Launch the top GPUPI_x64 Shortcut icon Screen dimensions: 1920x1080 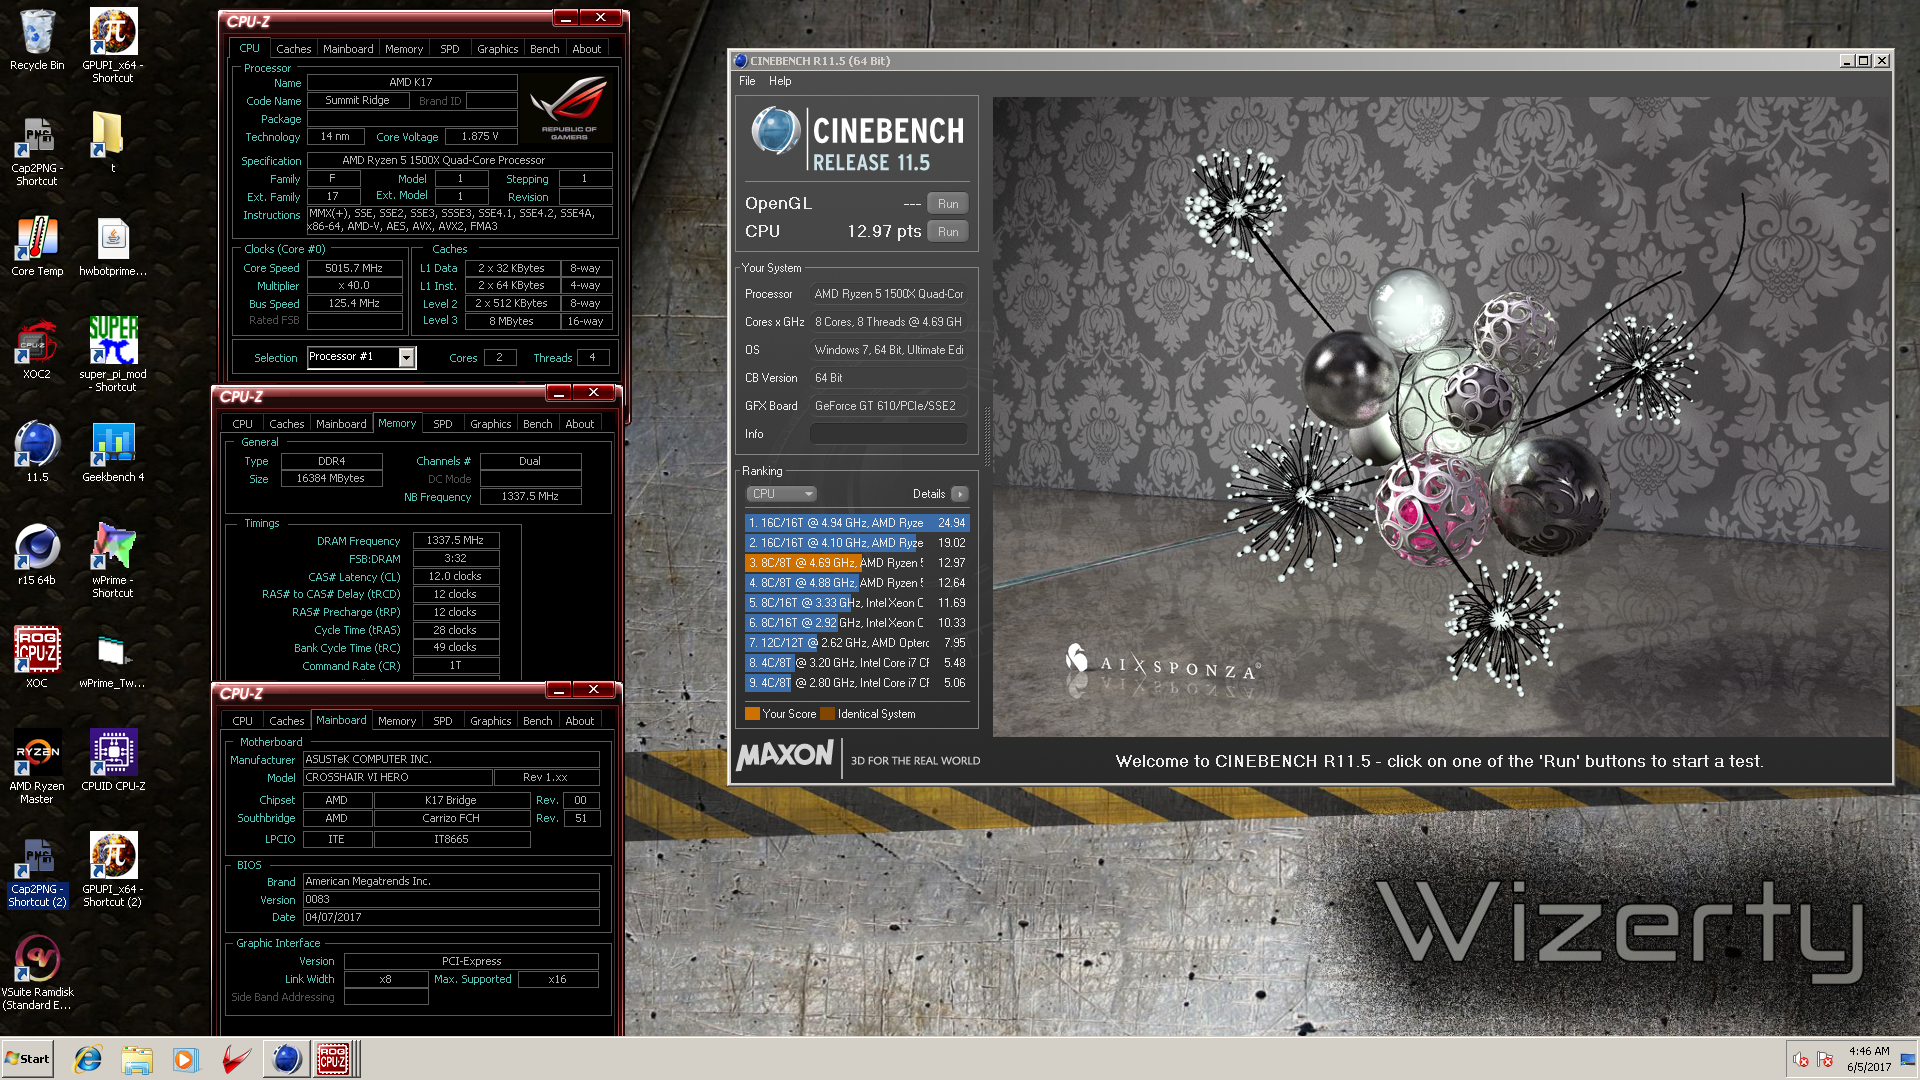click(x=113, y=45)
